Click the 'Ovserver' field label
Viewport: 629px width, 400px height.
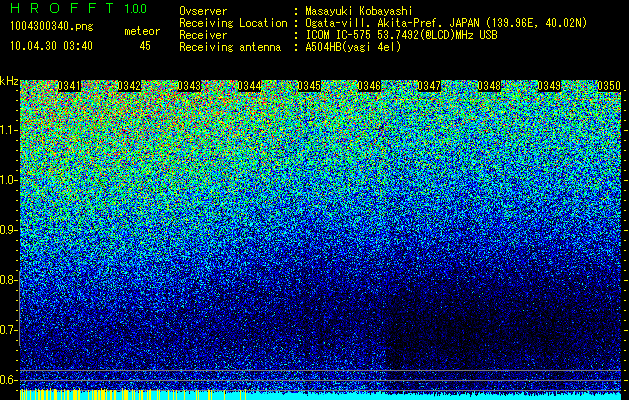tap(203, 11)
